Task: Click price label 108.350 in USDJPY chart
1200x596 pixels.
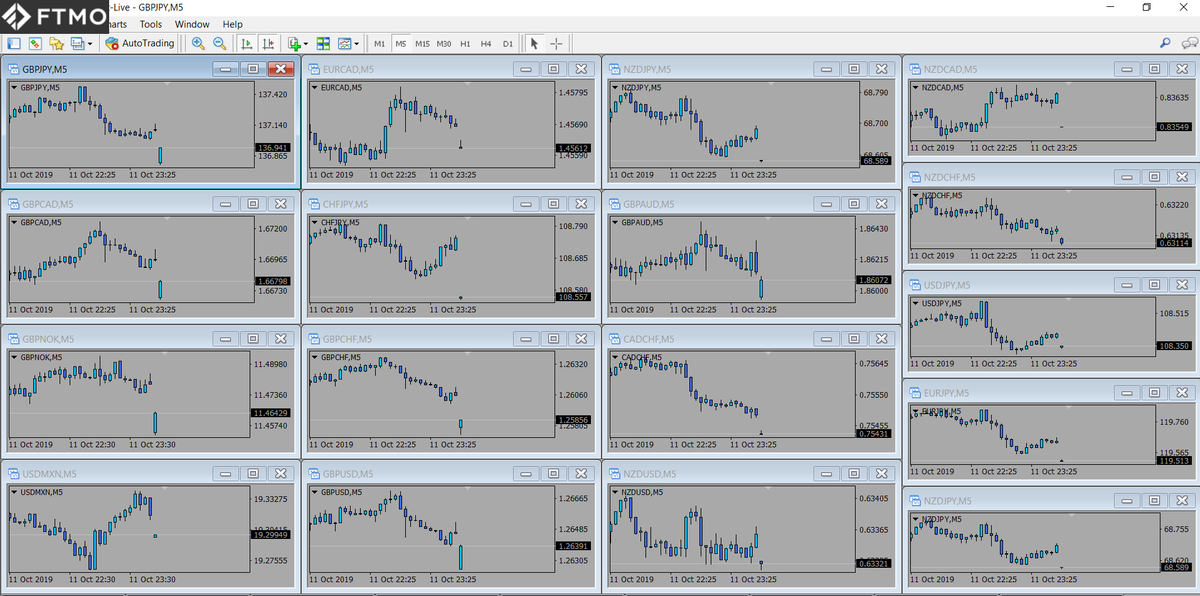Action: 1174,346
